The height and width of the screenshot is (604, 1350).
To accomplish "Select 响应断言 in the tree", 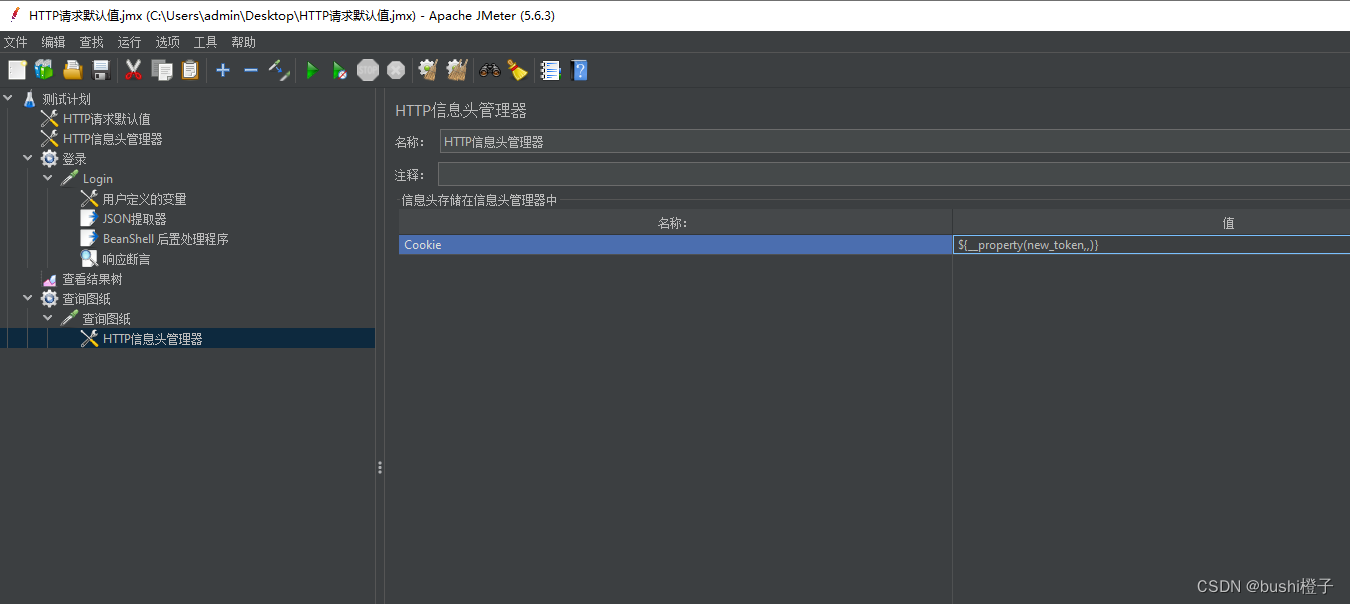I will 127,259.
